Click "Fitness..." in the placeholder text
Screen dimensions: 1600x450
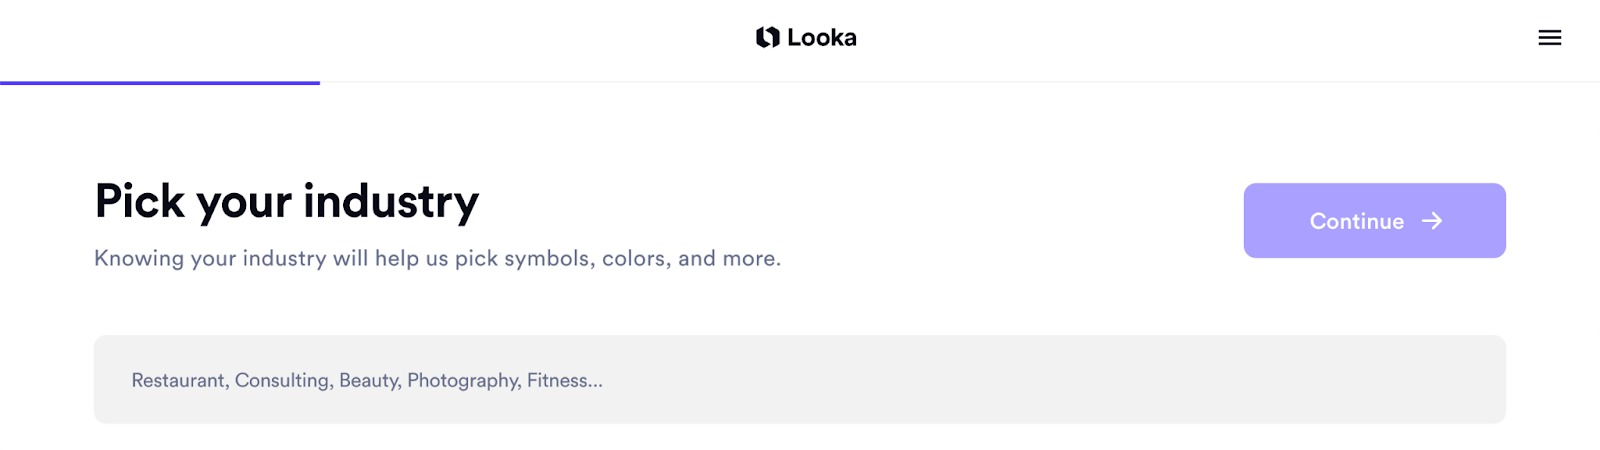(x=564, y=381)
